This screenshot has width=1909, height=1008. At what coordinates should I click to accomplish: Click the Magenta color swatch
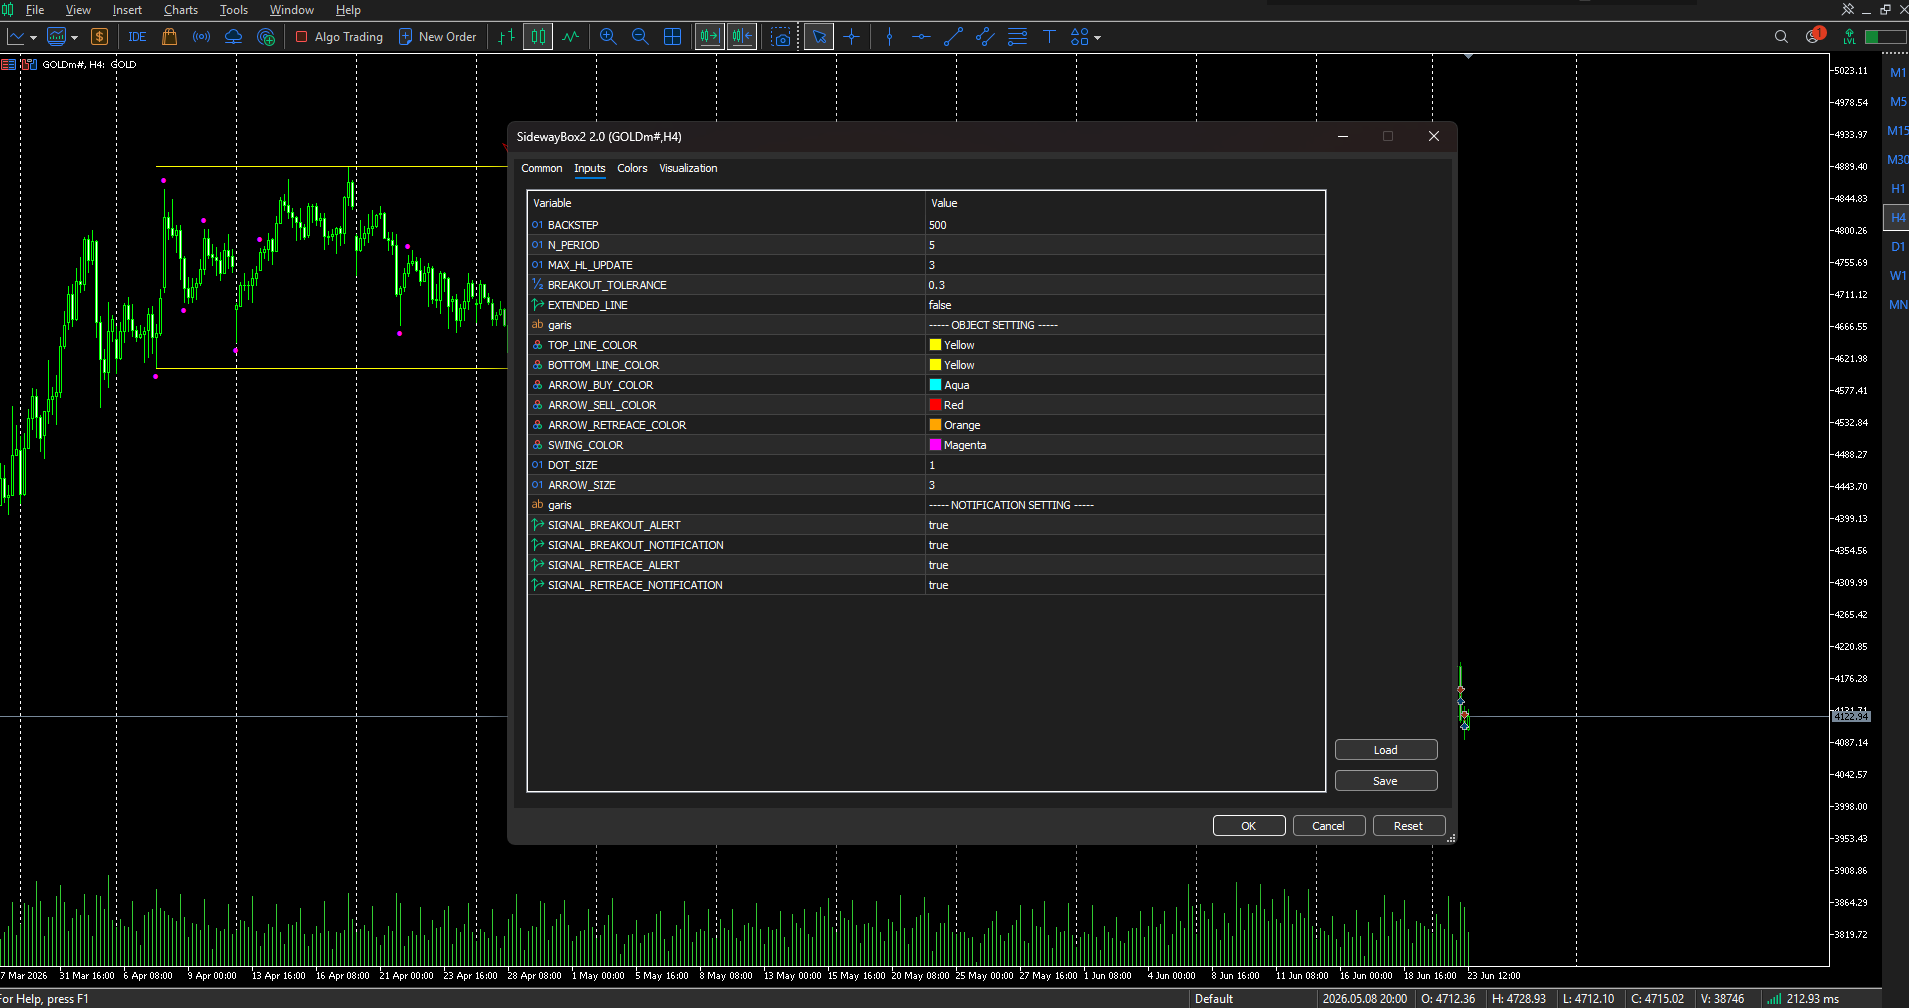pos(935,445)
